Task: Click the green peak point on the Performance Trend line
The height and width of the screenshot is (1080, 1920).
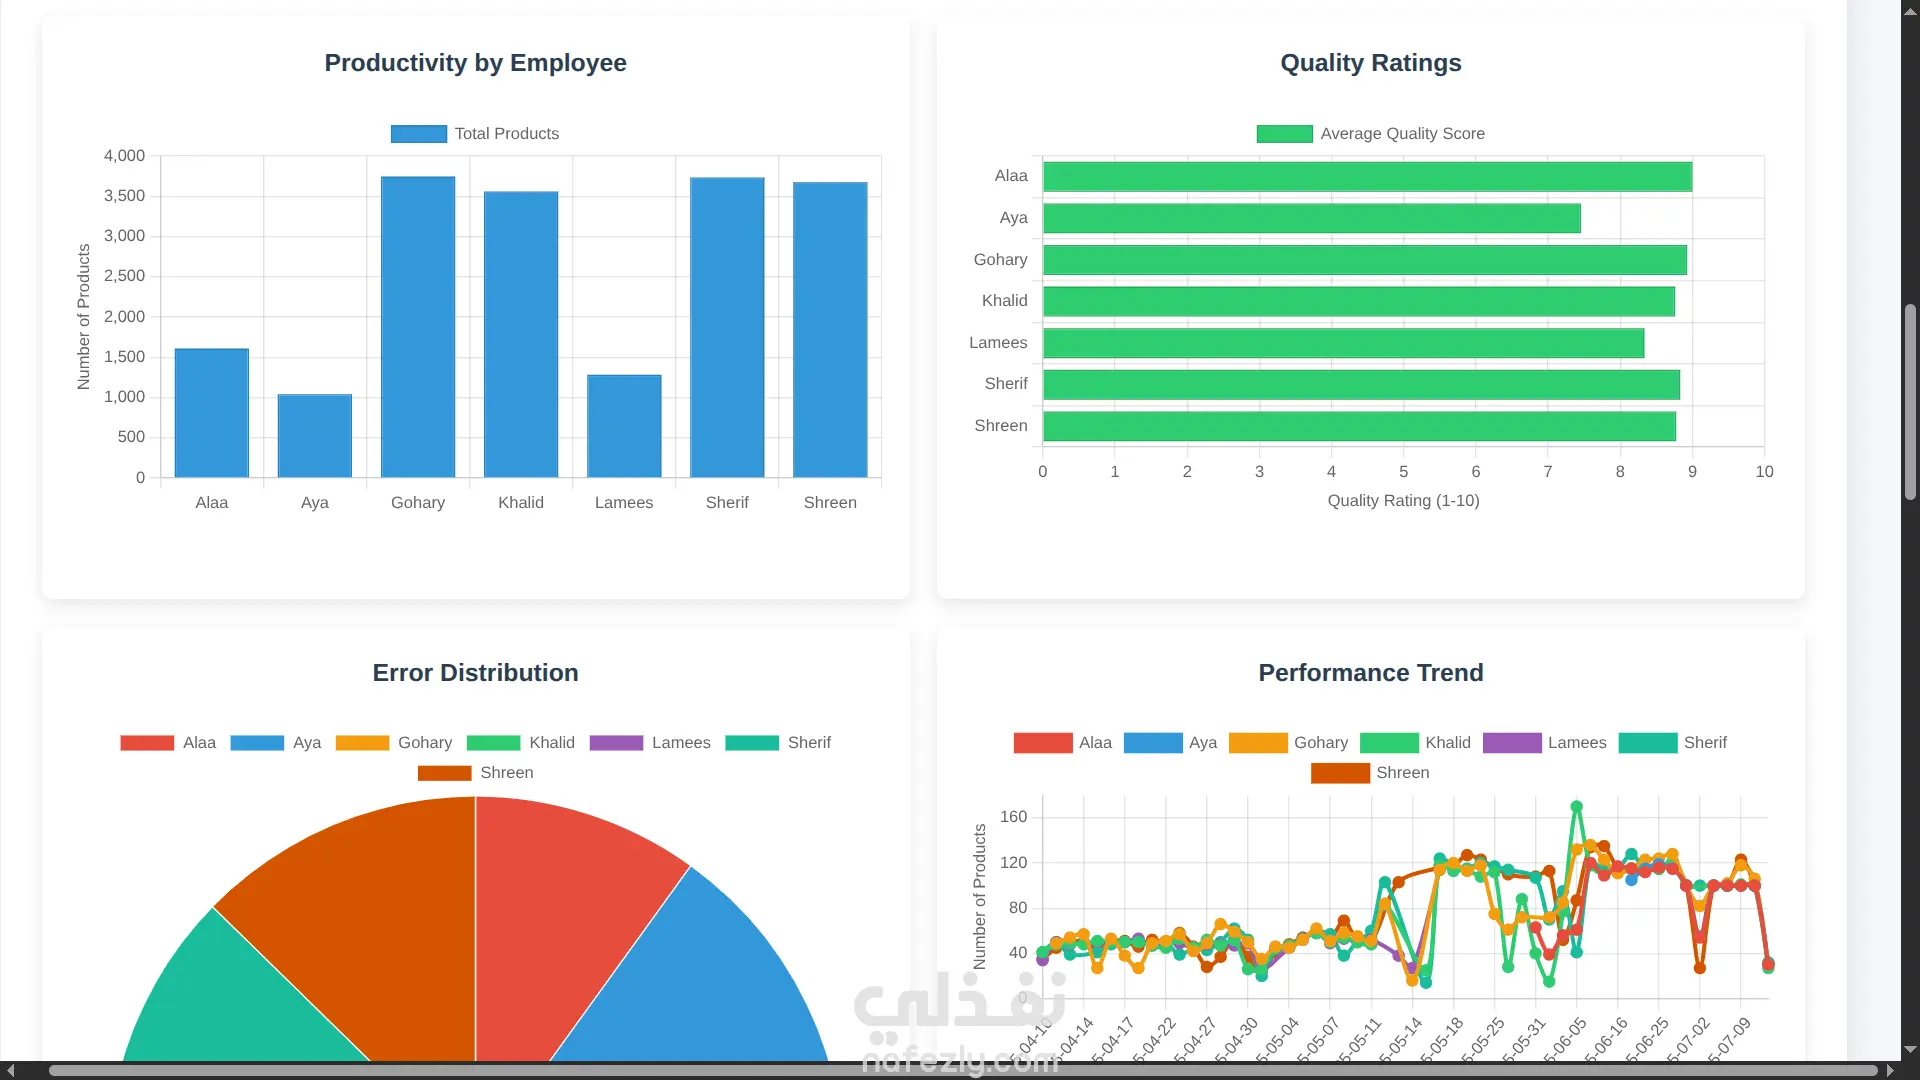Action: [1577, 806]
